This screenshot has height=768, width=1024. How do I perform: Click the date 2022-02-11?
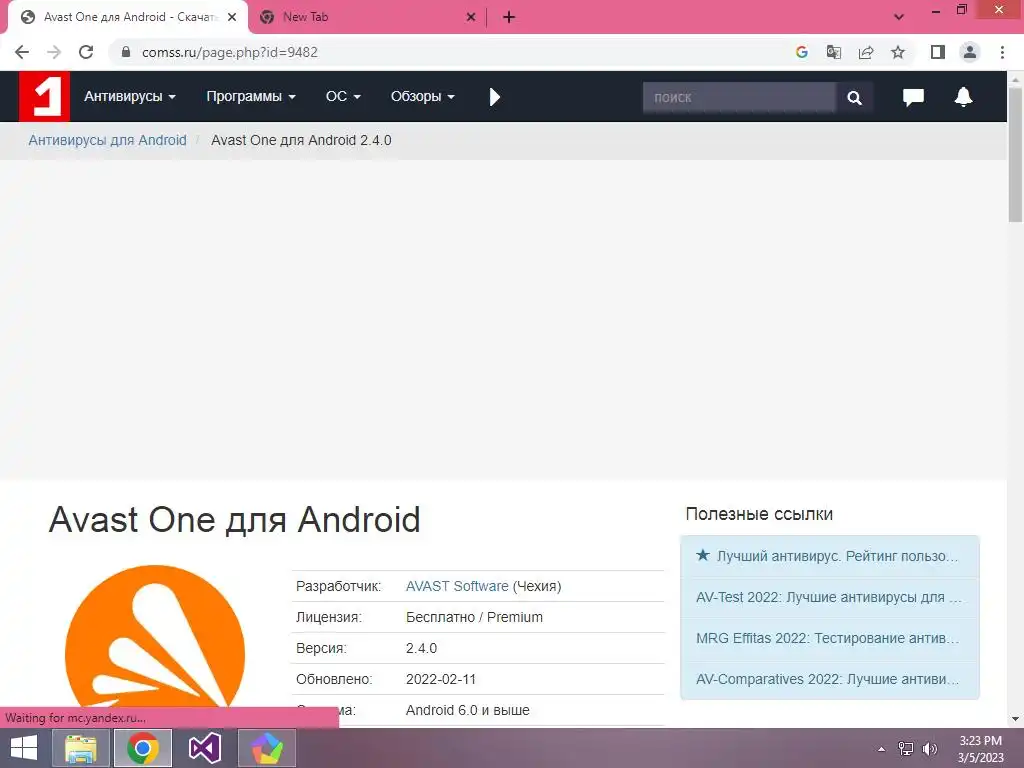[441, 679]
